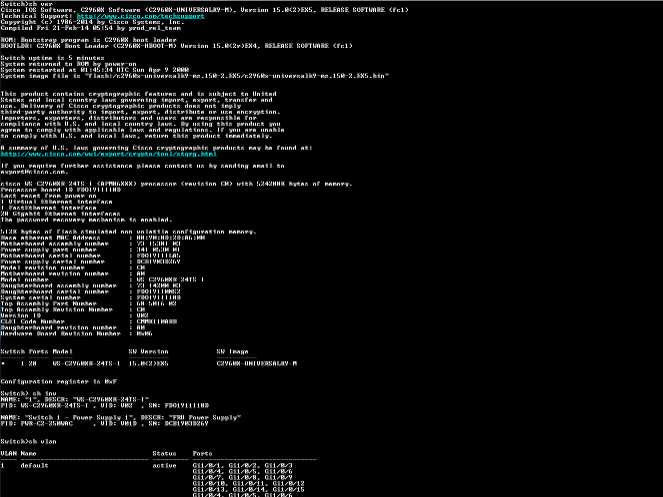Click the 'ROM: Bootstrap program' line
The image size is (663, 497).
(x=88, y=40)
